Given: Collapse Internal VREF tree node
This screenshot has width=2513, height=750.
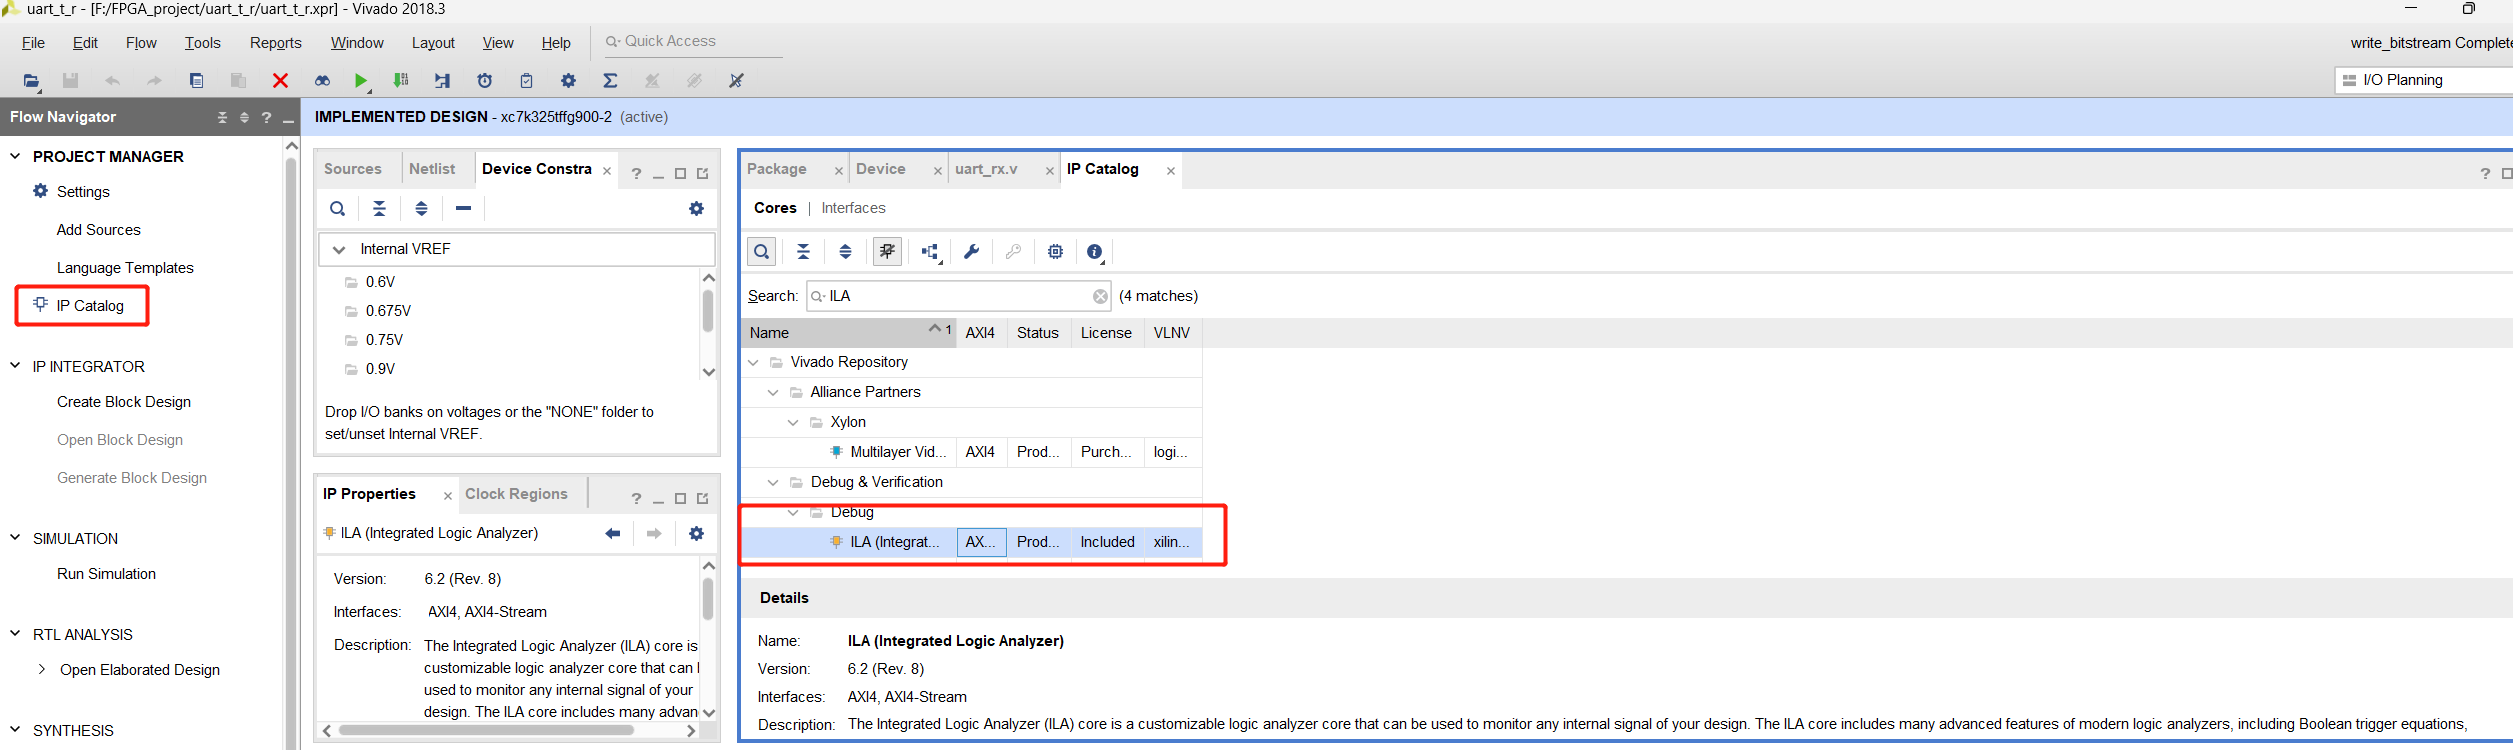Looking at the screenshot, I should 339,250.
